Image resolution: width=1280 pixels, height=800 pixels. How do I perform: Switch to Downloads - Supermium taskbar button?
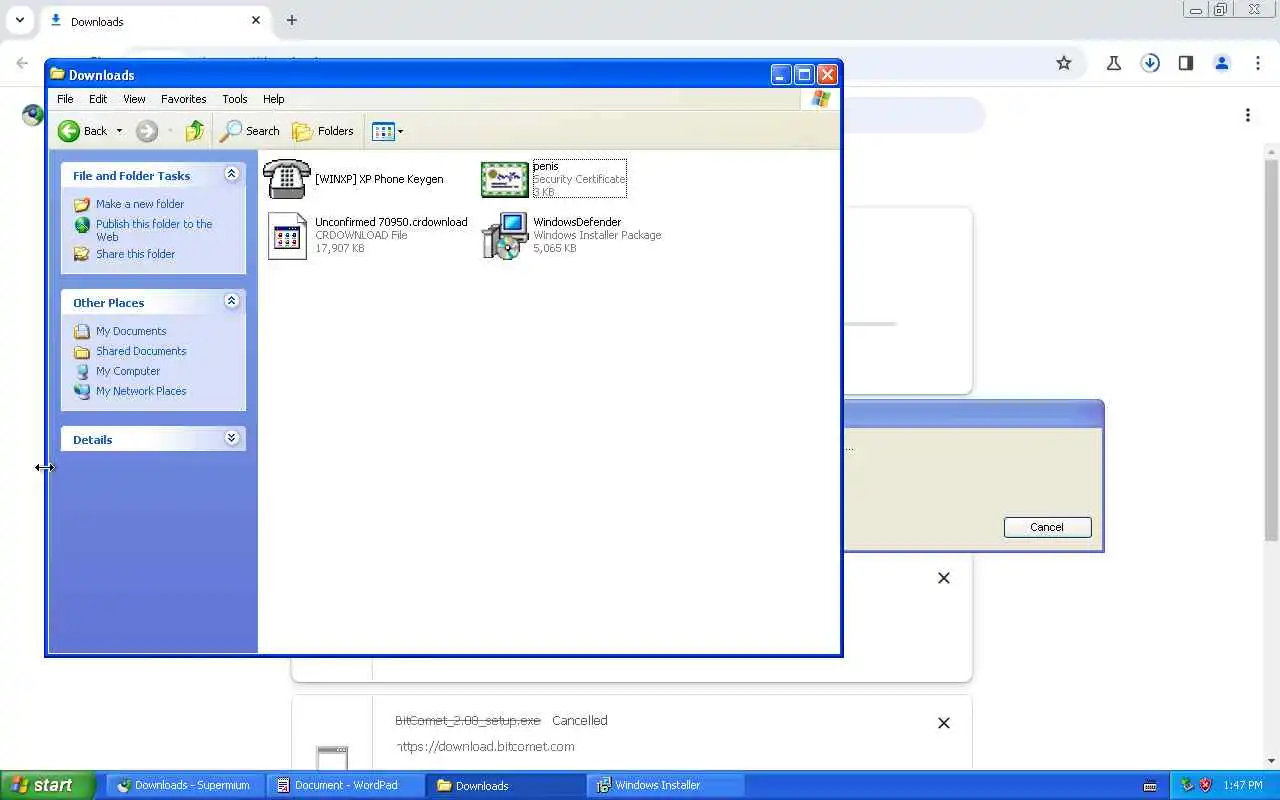[185, 785]
